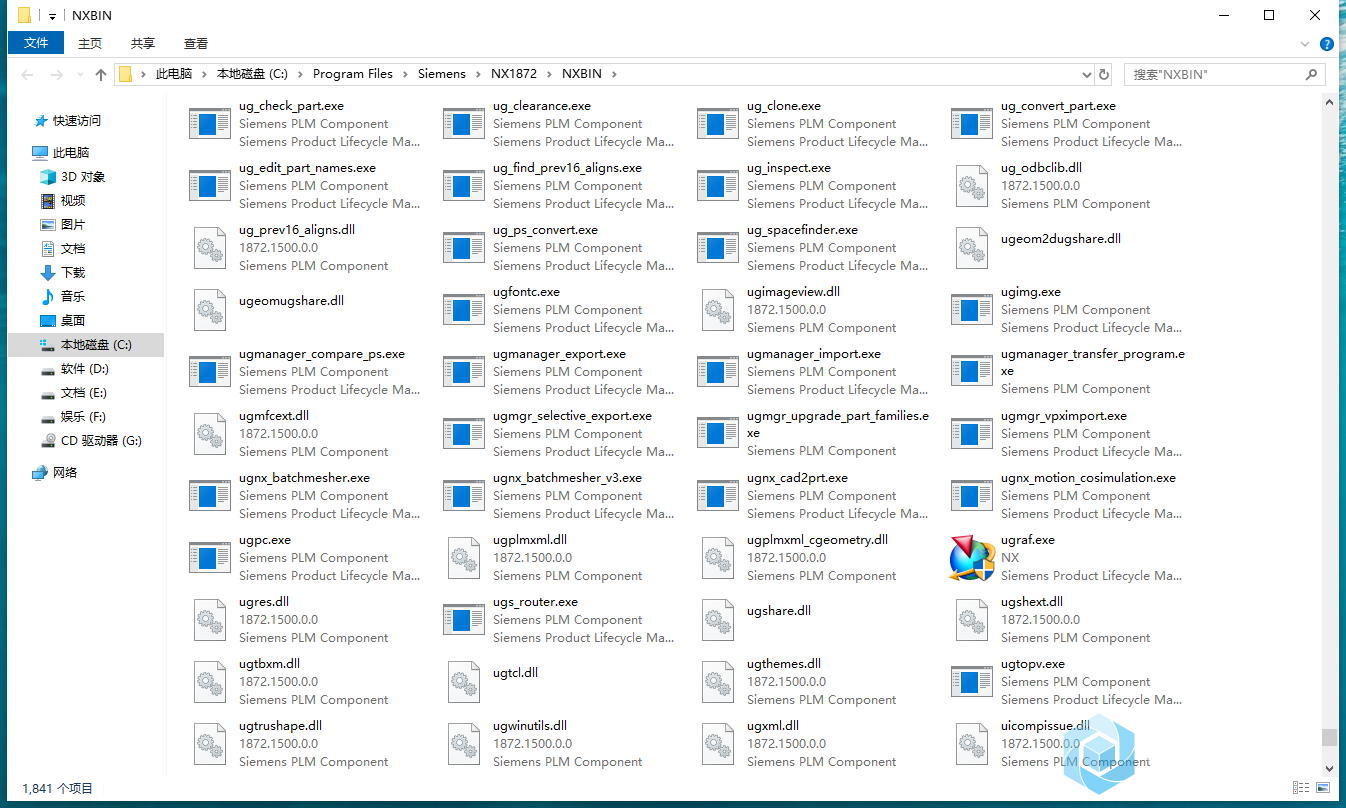Expand chevron after Program Files in path
The image size is (1346, 808).
(x=405, y=74)
